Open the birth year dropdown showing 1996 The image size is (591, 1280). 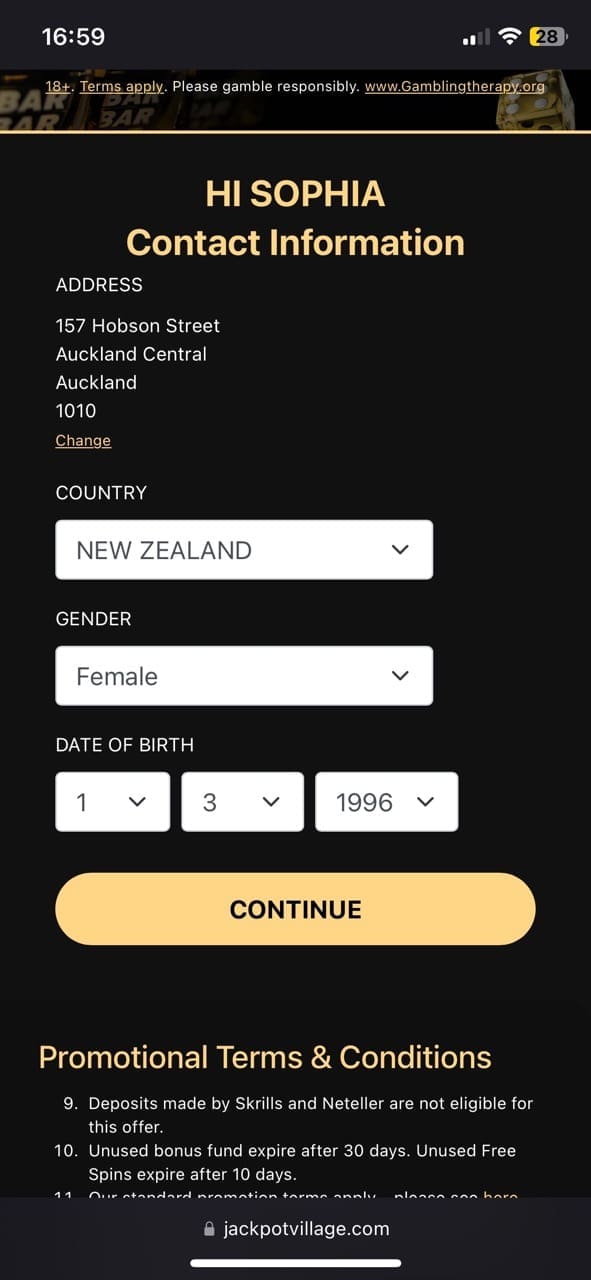pos(386,802)
